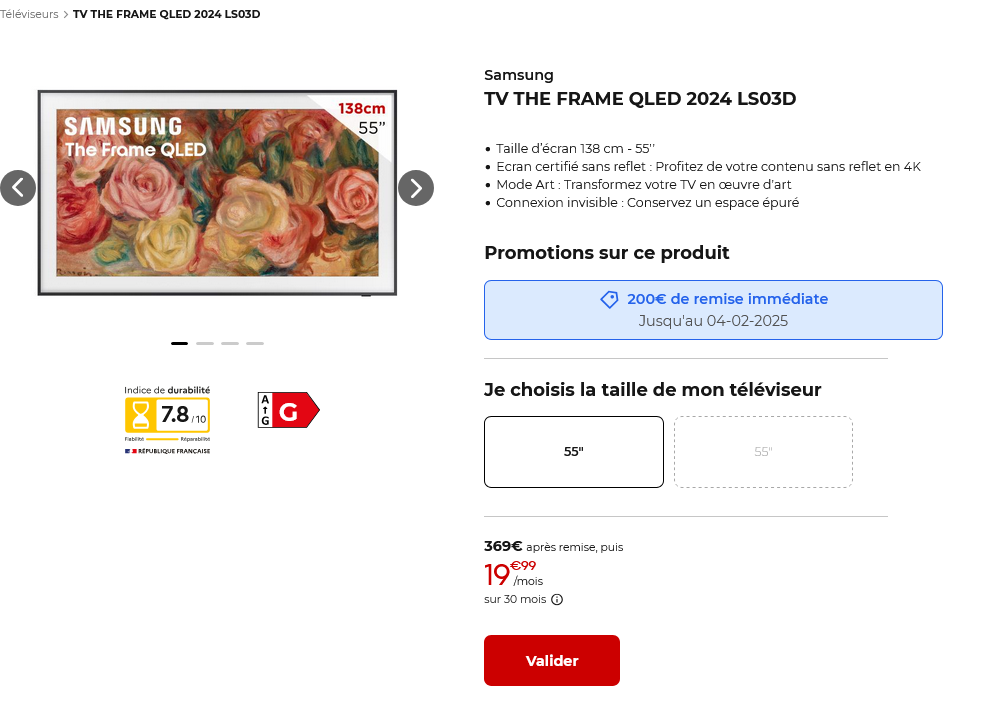Click the Samsung brand name
The width and height of the screenshot is (985, 714).
coord(519,75)
